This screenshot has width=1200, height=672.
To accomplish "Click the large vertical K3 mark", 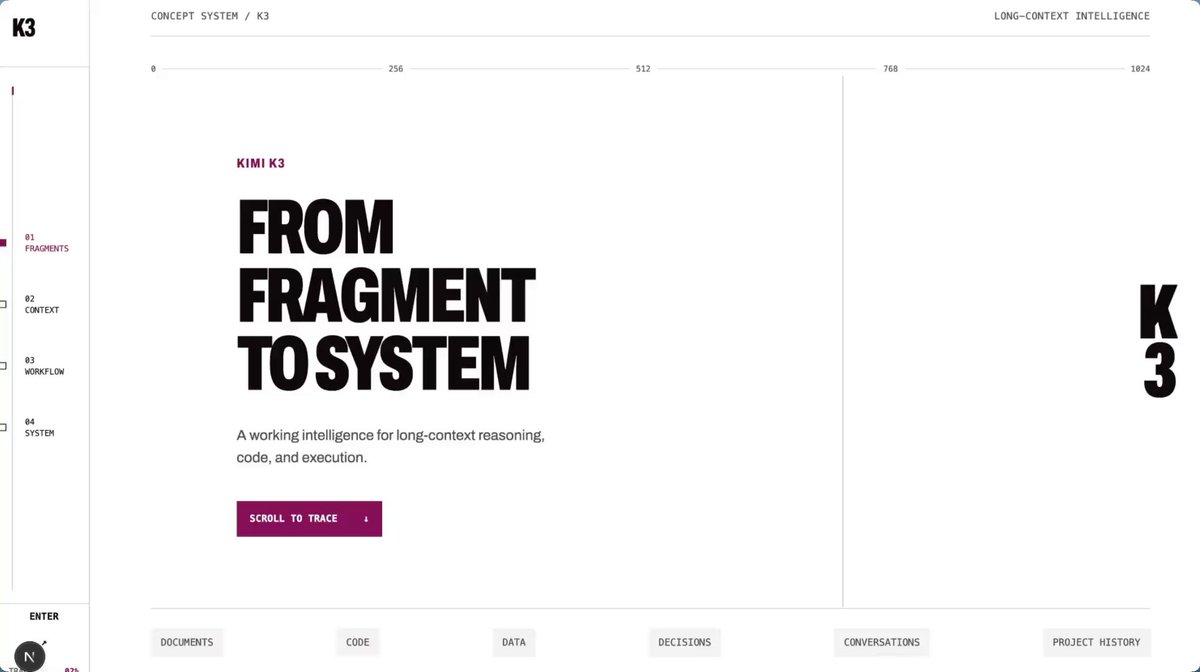I will click(x=1159, y=342).
